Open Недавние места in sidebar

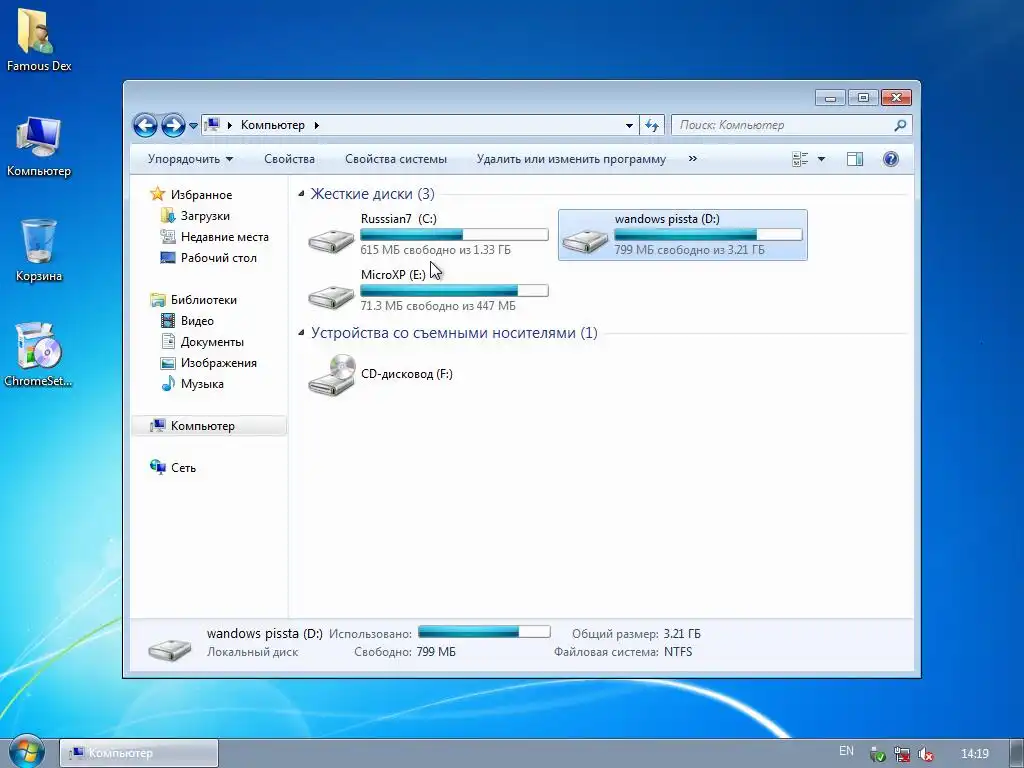click(225, 236)
